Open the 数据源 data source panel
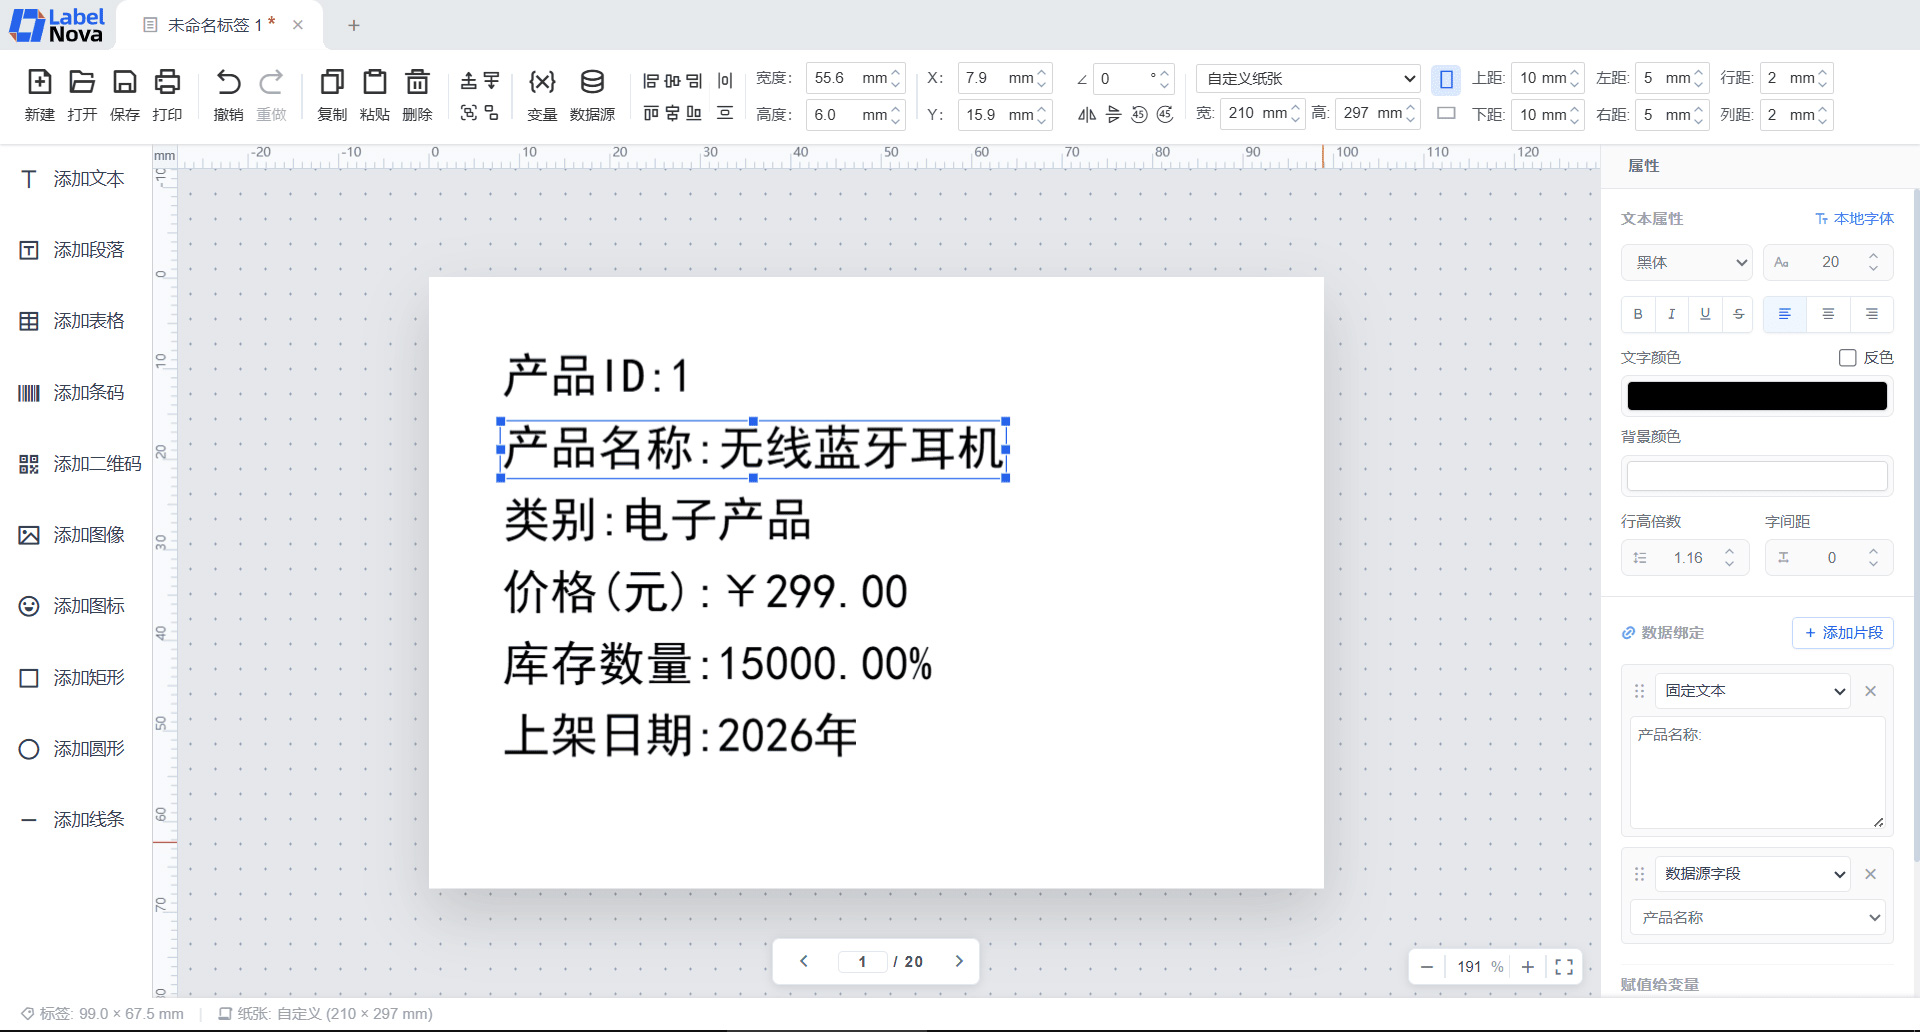The image size is (1920, 1032). coord(592,95)
